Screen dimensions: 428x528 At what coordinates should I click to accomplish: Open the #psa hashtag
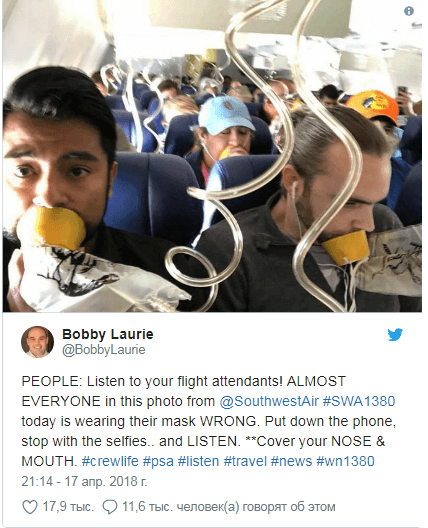158,462
